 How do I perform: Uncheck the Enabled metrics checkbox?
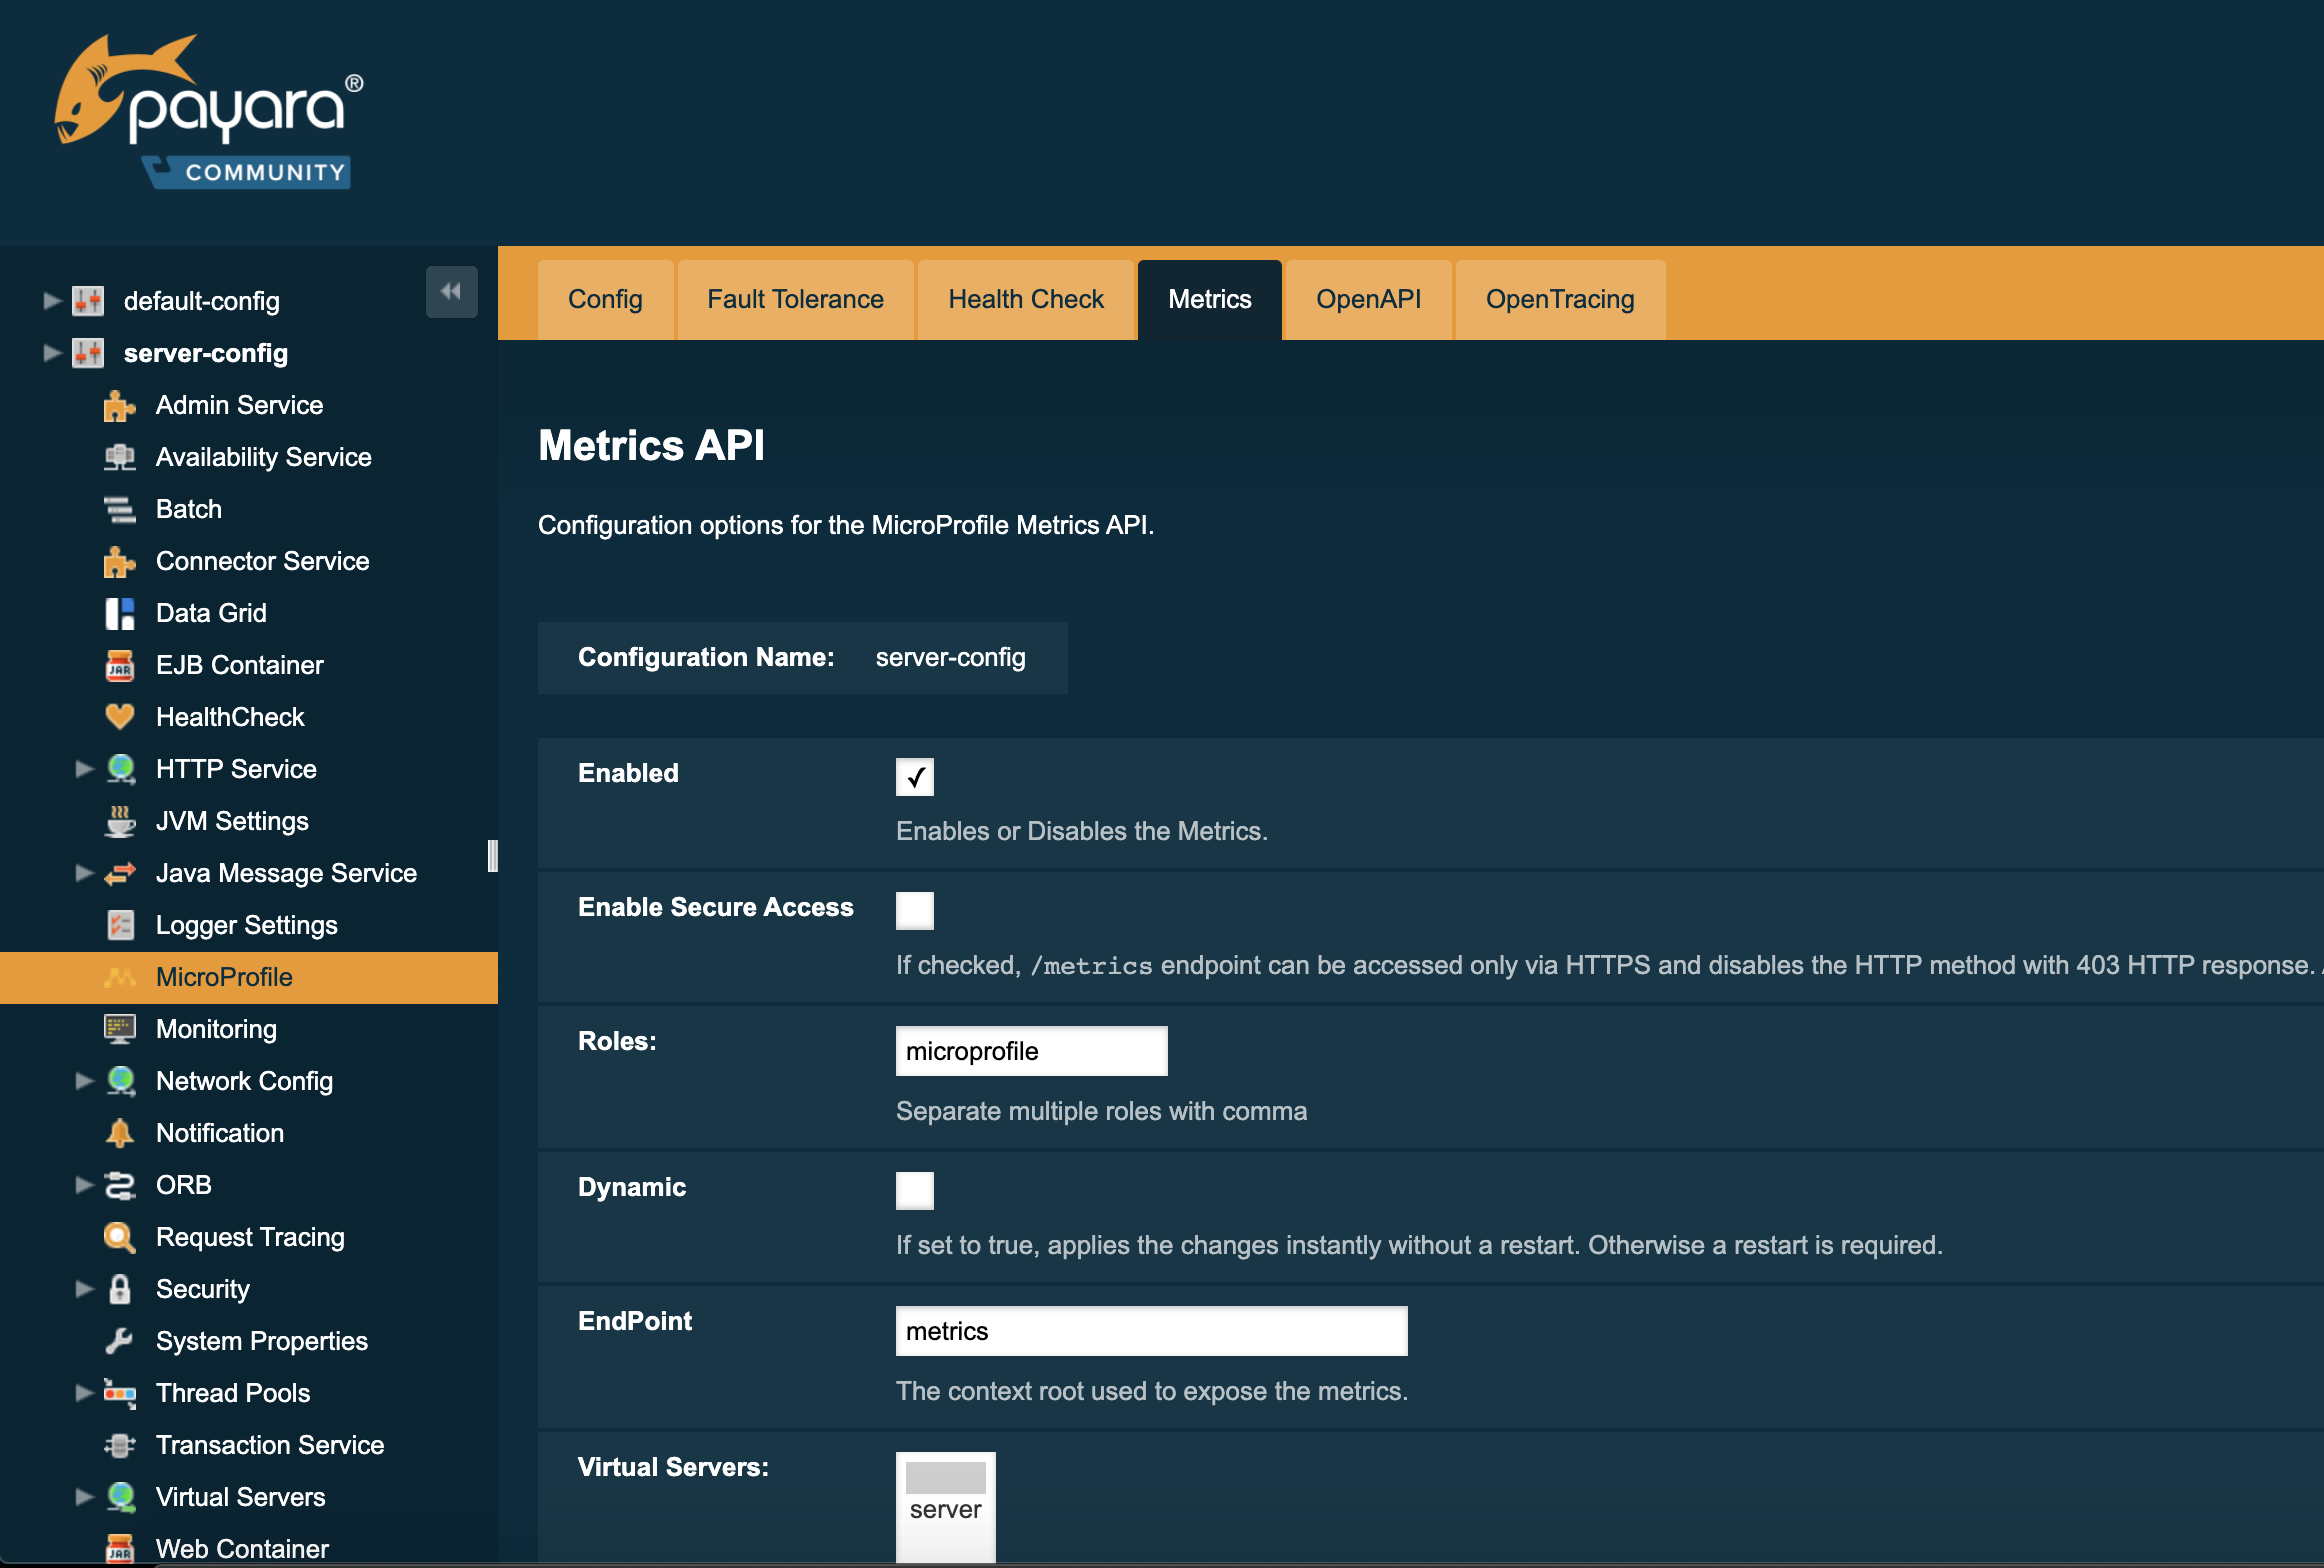tap(915, 776)
